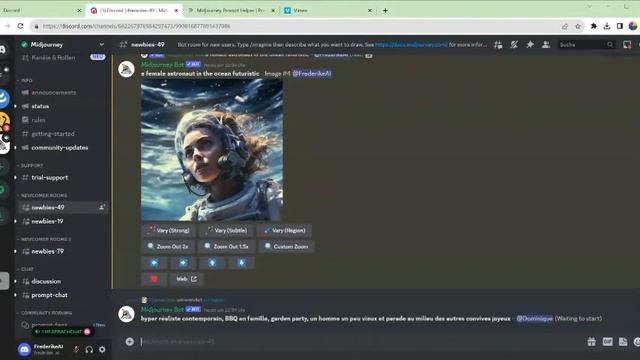Click the plus attachment button
640x360 pixels.
pyautogui.click(x=129, y=342)
